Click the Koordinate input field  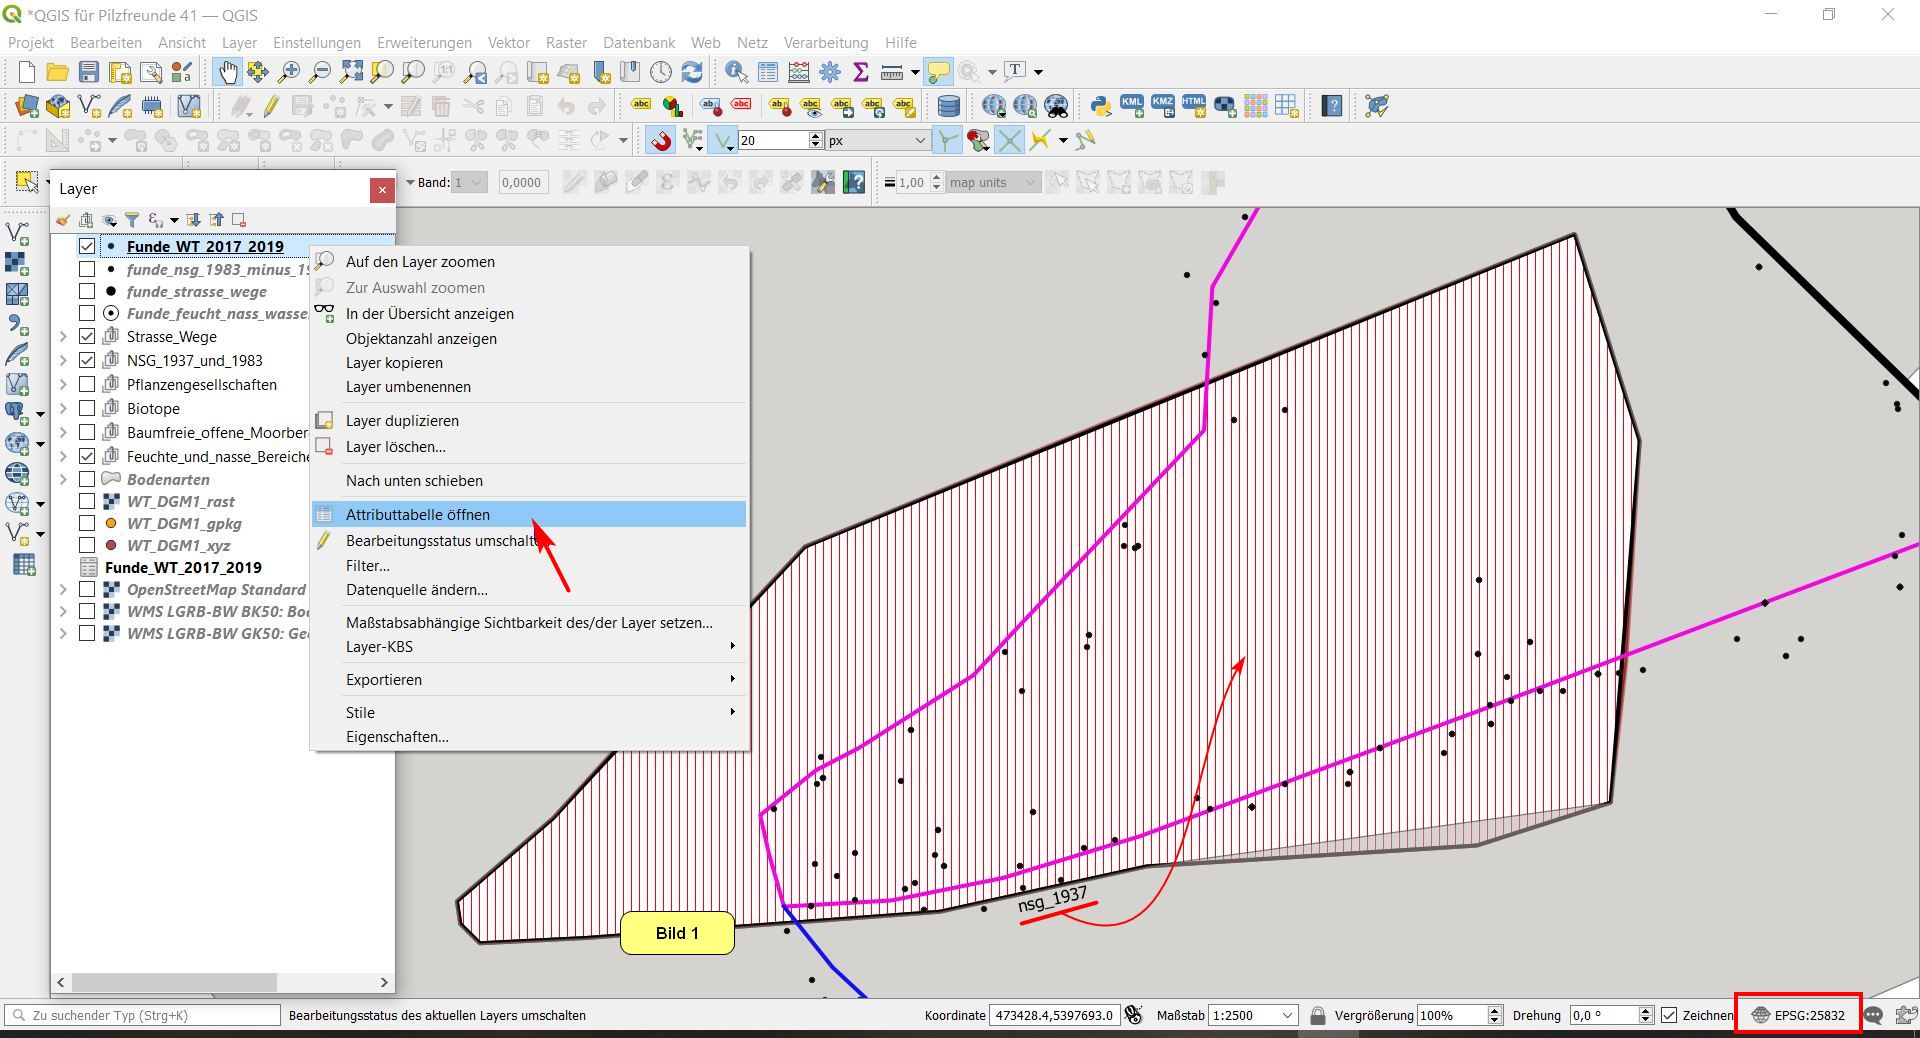1053,1015
